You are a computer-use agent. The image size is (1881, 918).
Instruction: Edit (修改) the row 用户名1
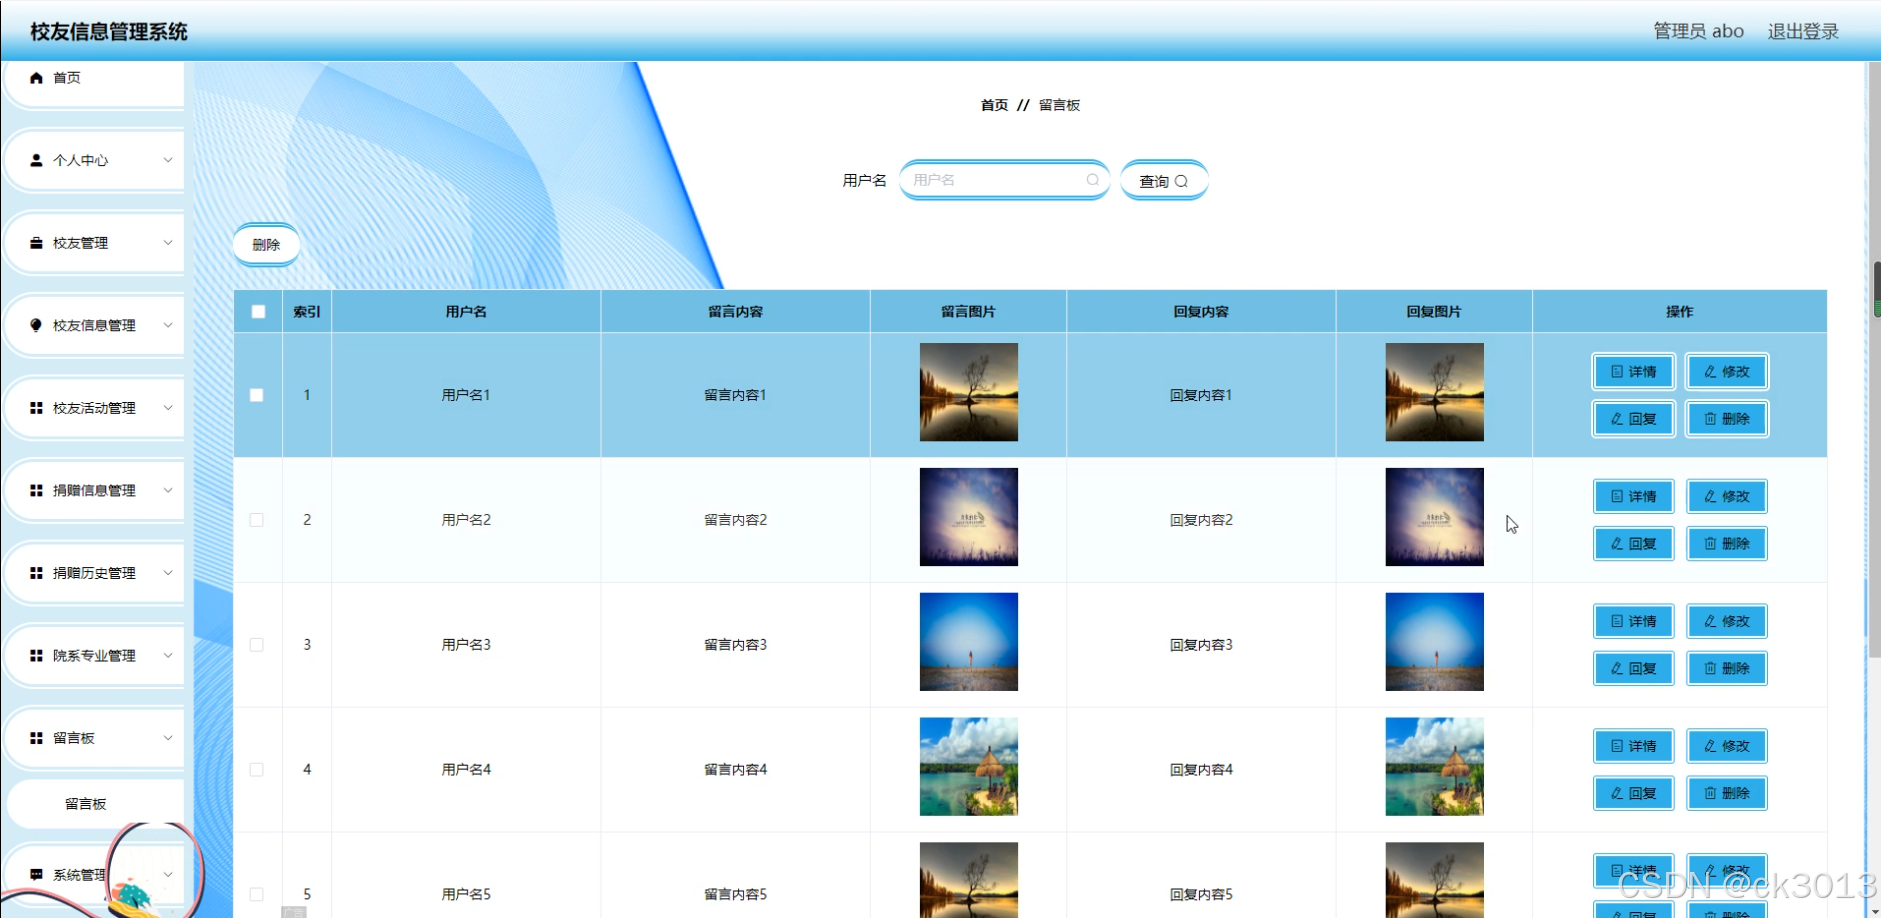[1727, 372]
